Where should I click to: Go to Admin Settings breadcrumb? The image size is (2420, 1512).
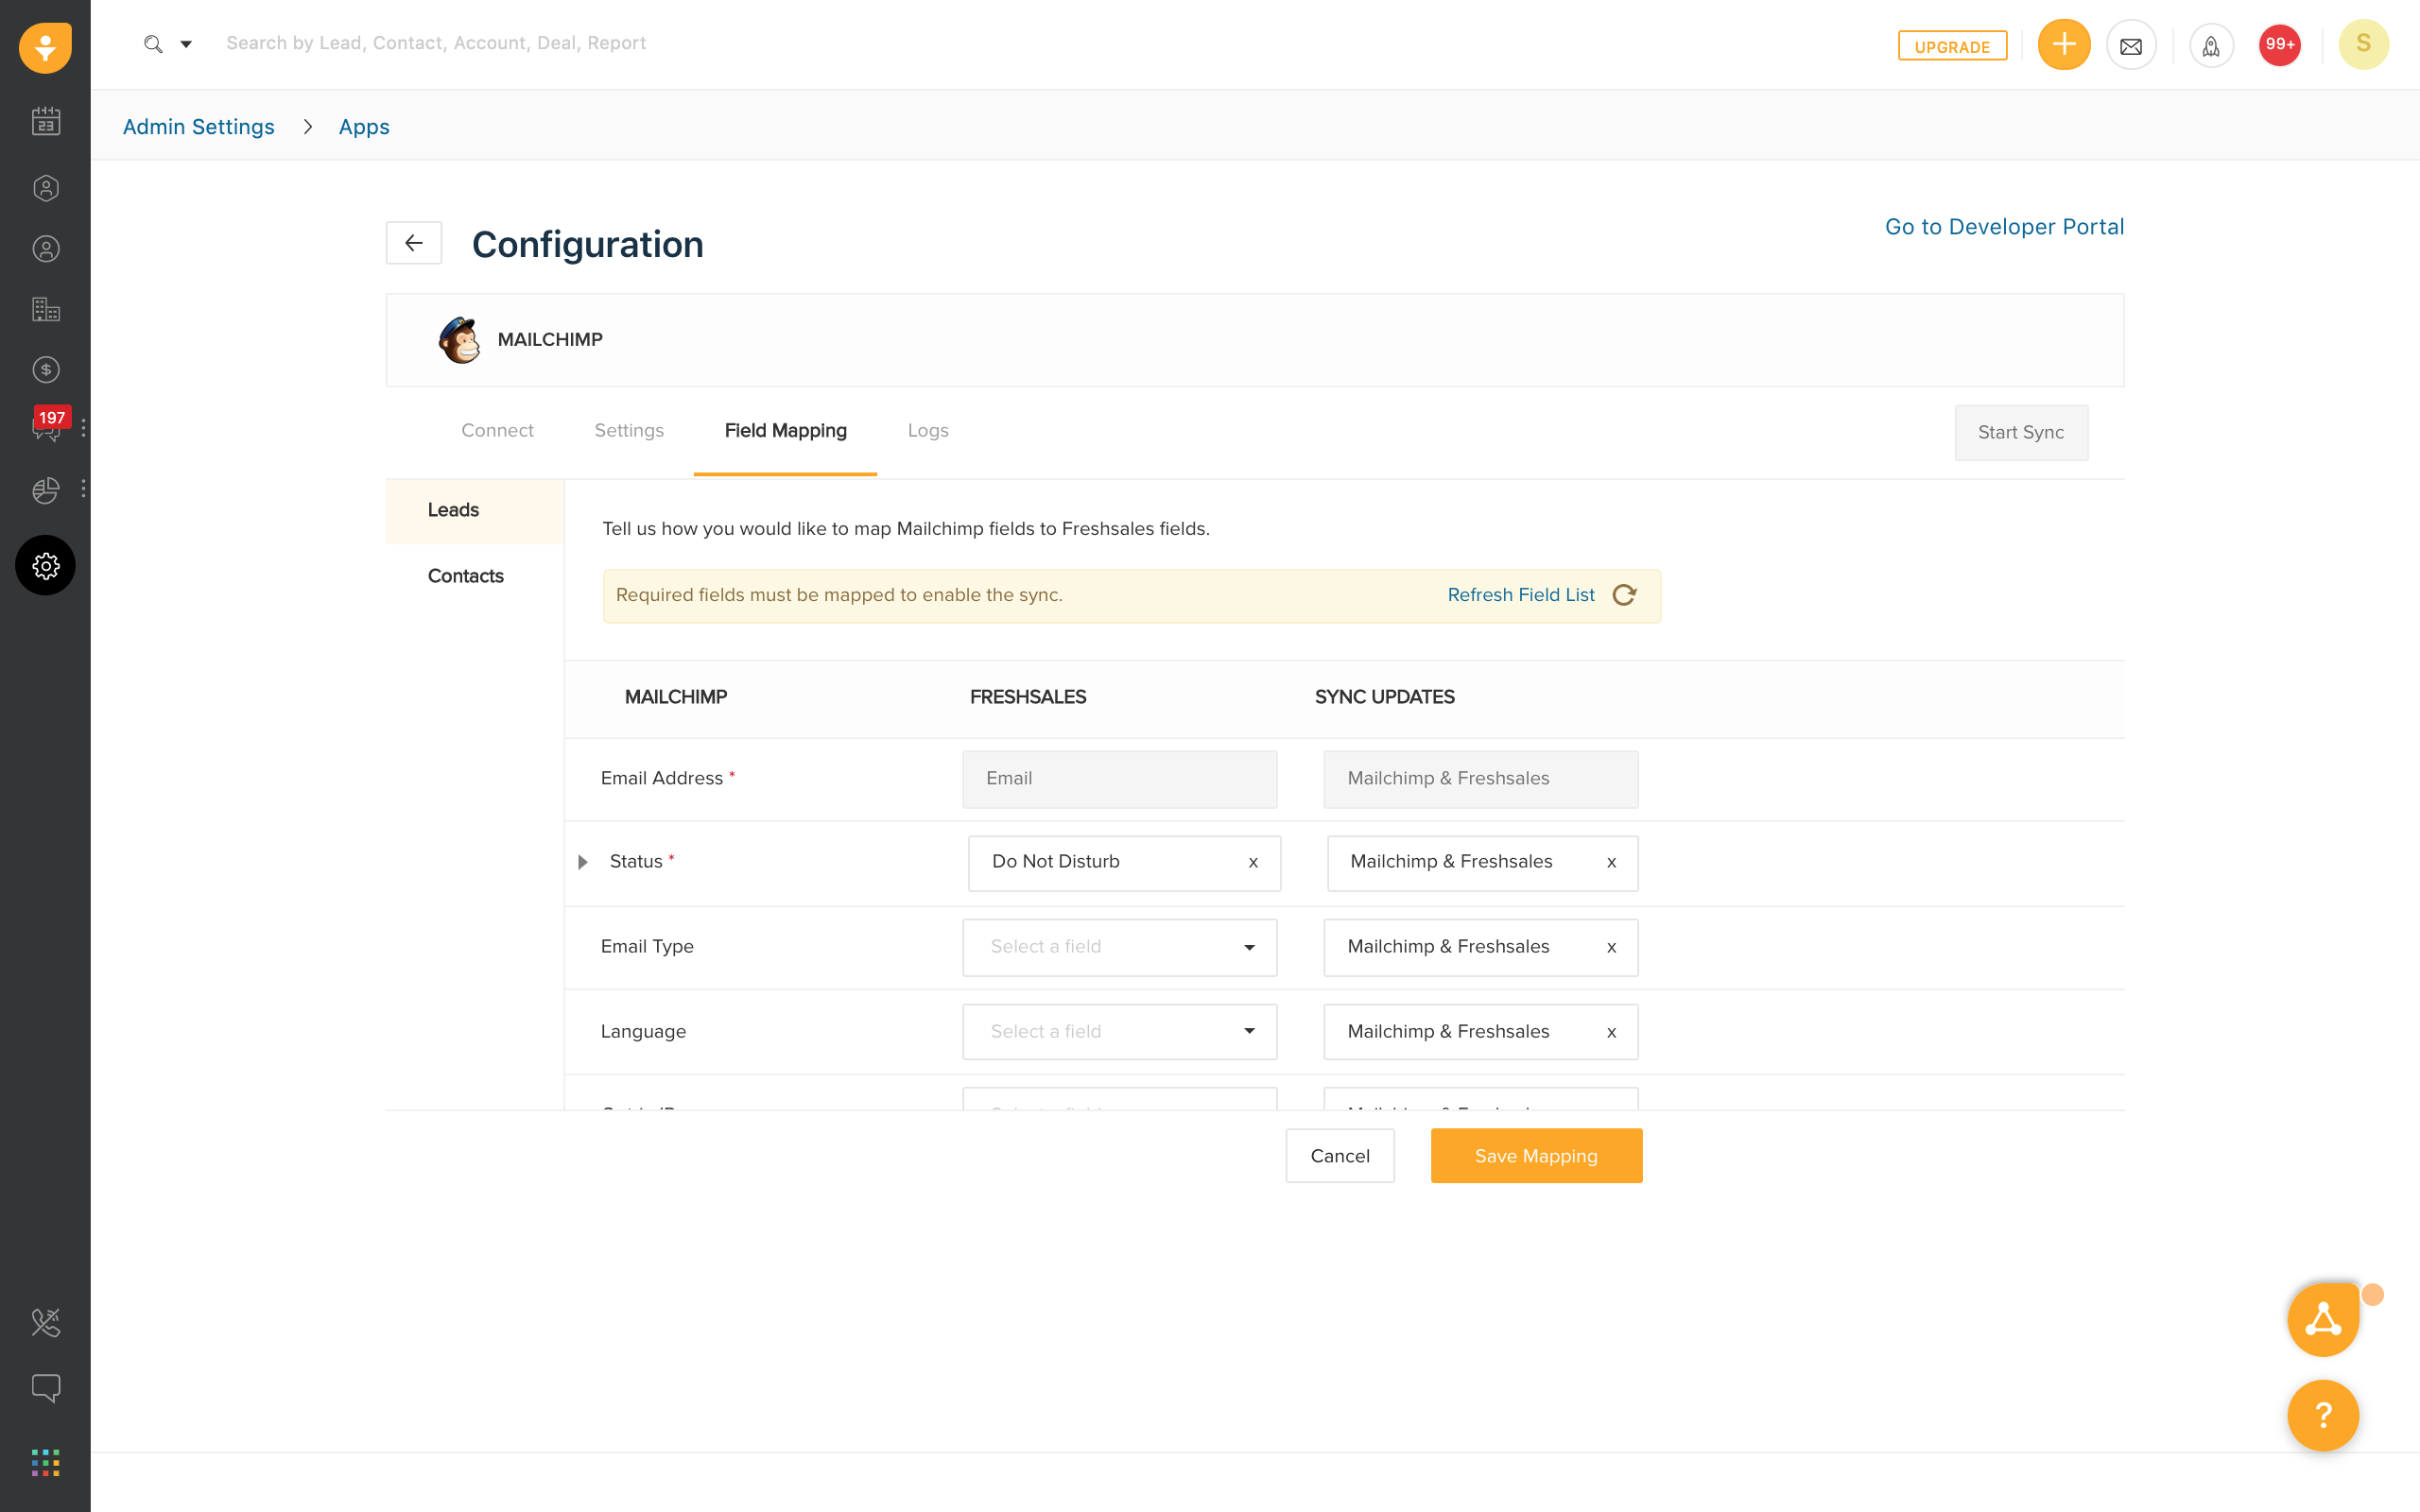(x=198, y=127)
